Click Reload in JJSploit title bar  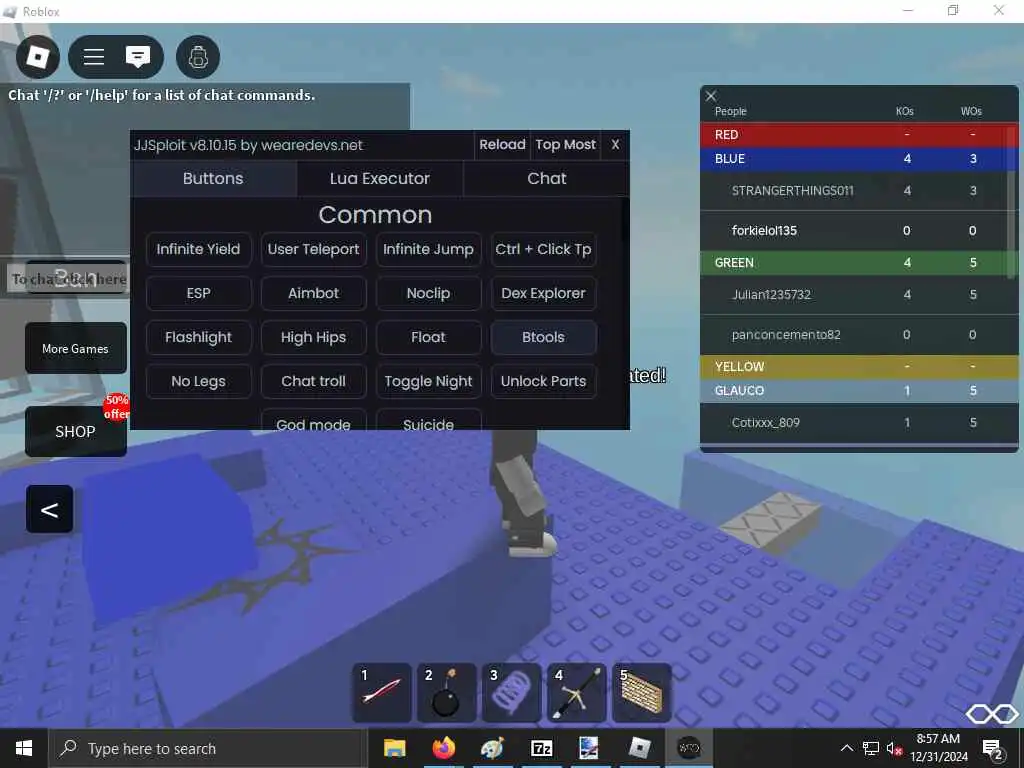point(502,144)
